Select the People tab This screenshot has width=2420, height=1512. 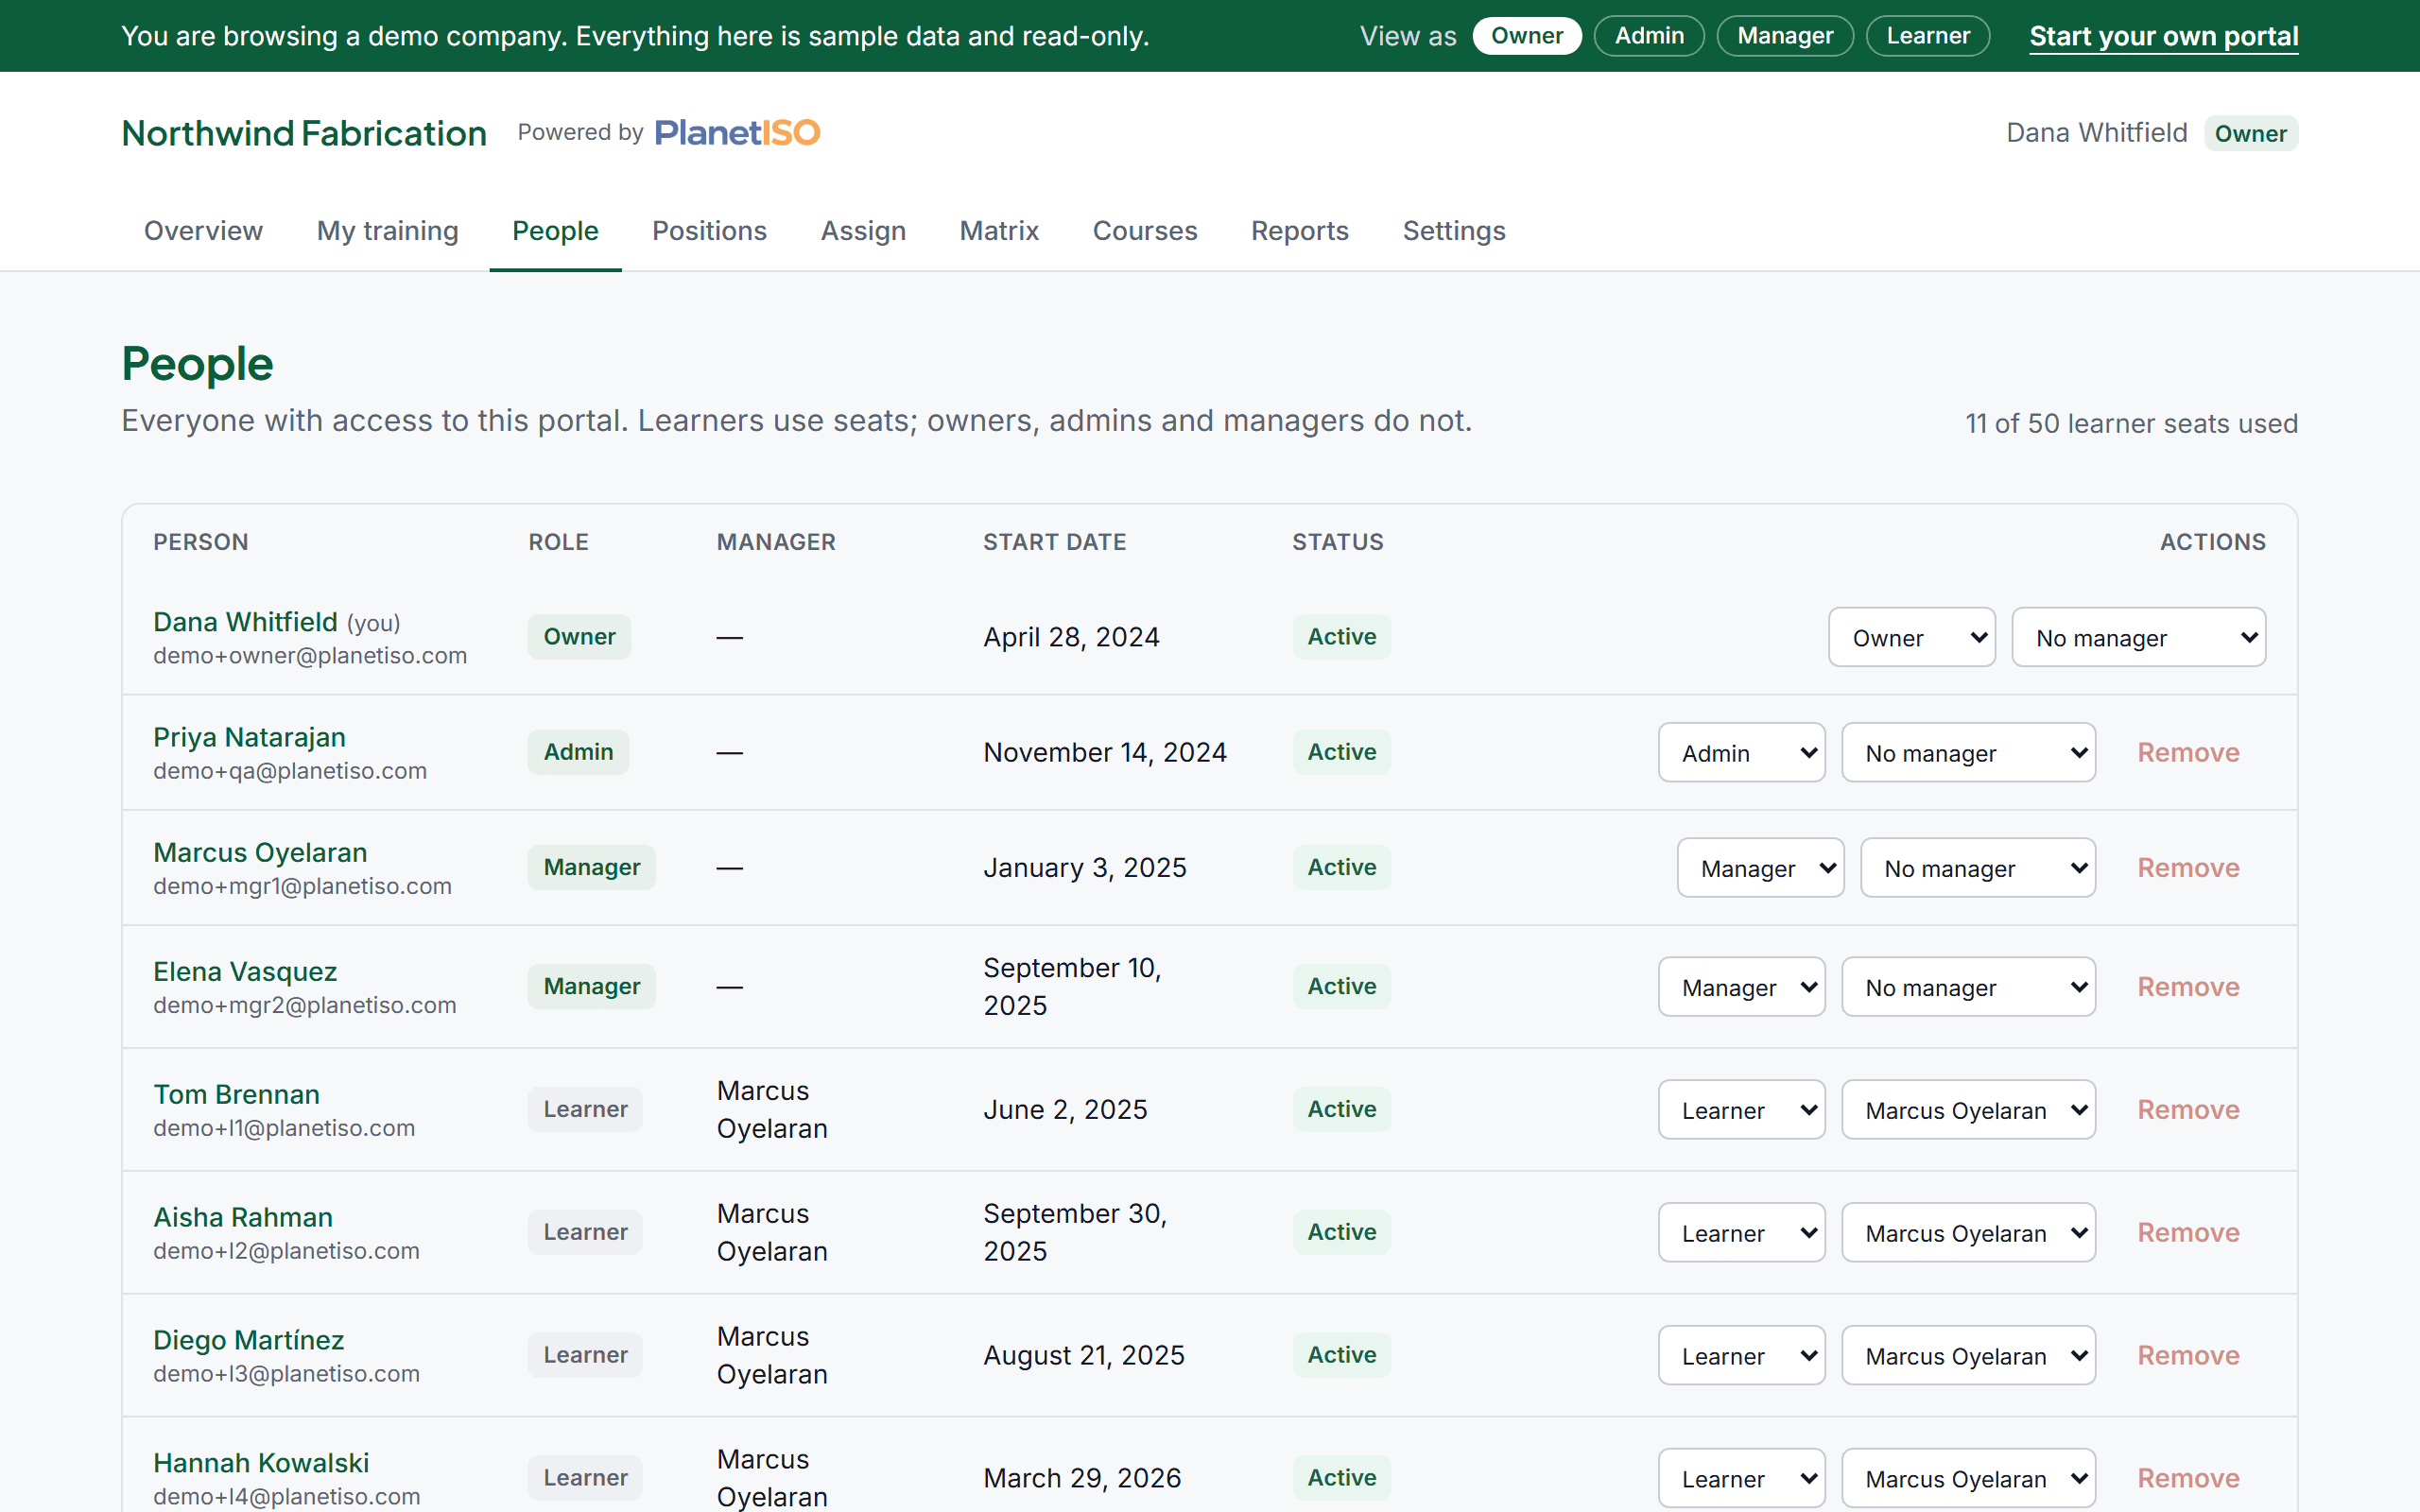555,231
